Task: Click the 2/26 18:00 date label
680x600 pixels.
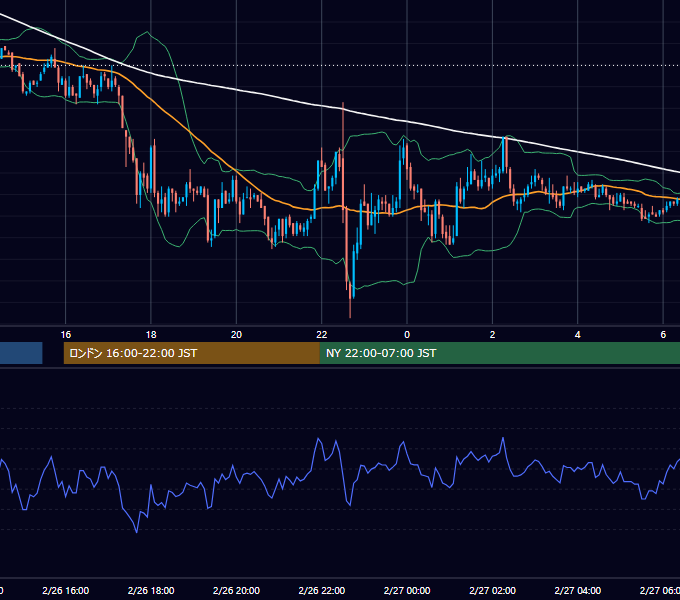Action: click(151, 590)
